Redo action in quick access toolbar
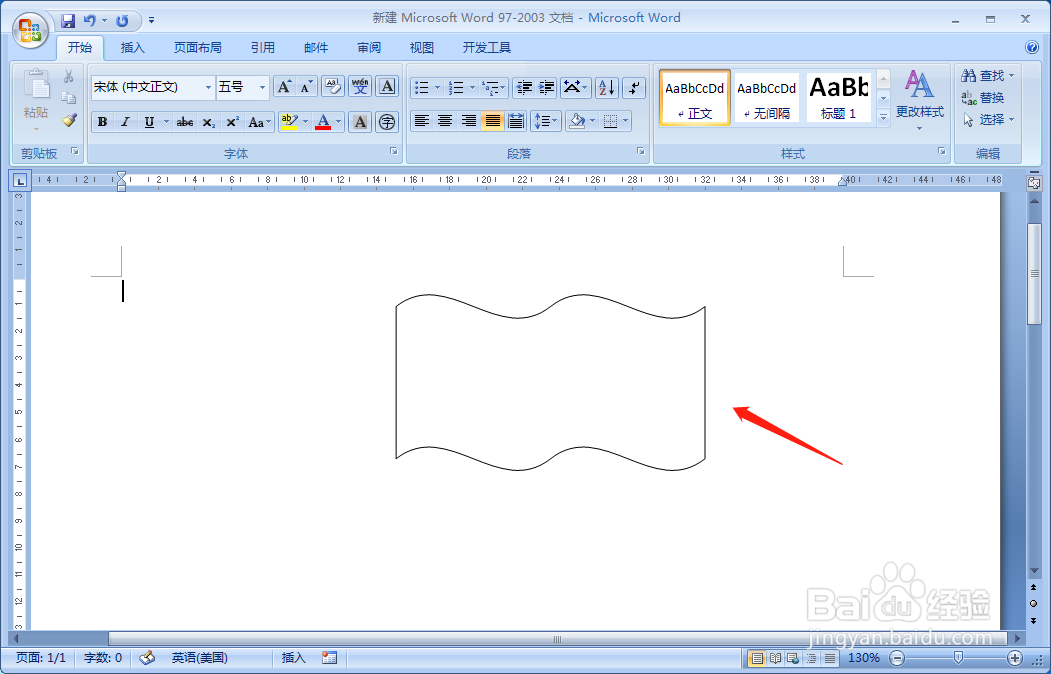The width and height of the screenshot is (1051, 674). [x=122, y=21]
